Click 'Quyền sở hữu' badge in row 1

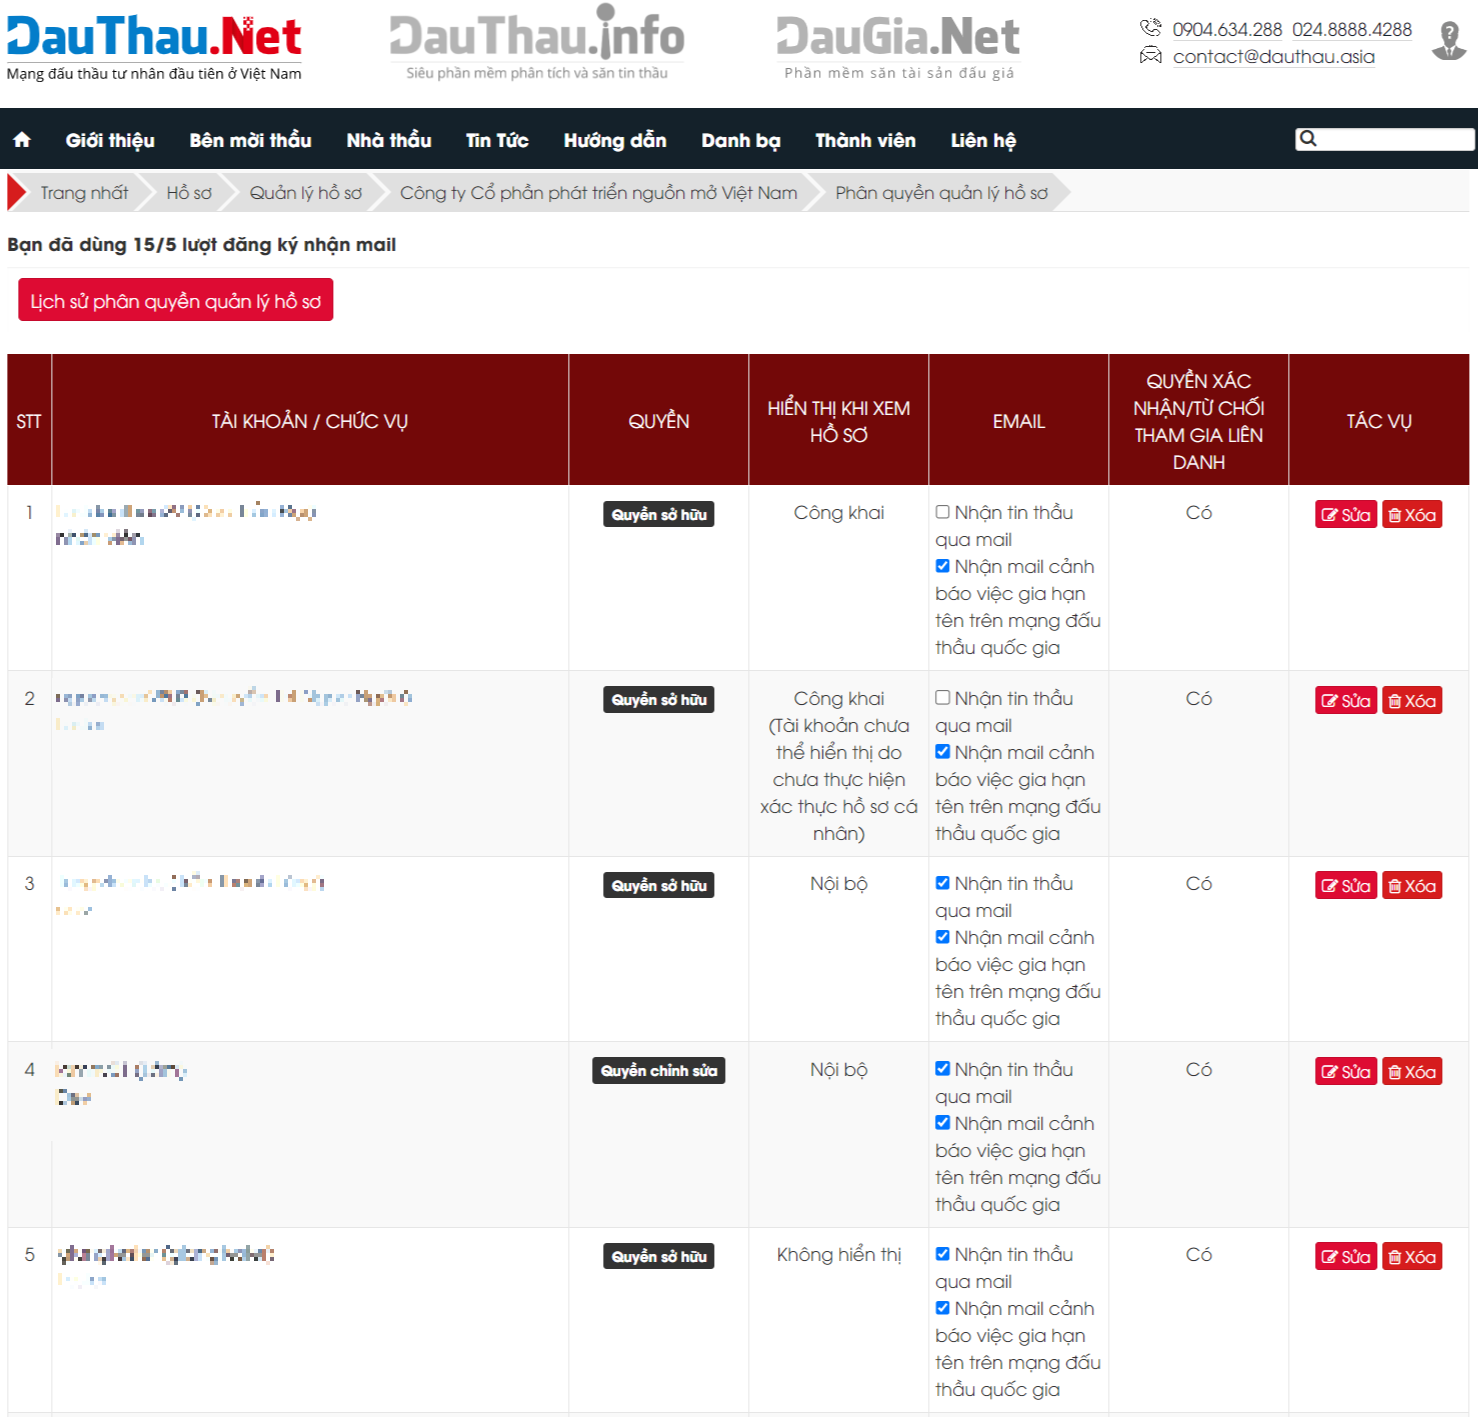(x=659, y=515)
